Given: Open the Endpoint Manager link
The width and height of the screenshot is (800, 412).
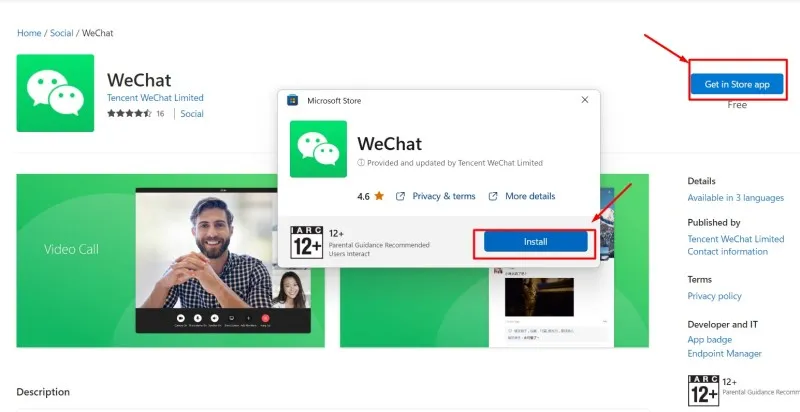Looking at the screenshot, I should coord(724,353).
